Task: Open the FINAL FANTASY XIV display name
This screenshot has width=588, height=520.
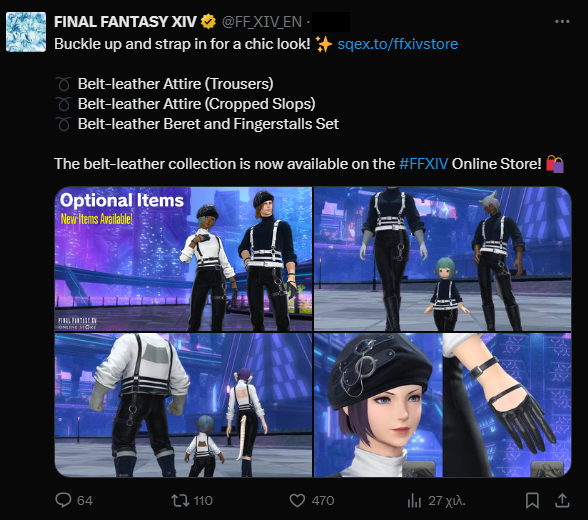Action: pyautogui.click(x=125, y=22)
